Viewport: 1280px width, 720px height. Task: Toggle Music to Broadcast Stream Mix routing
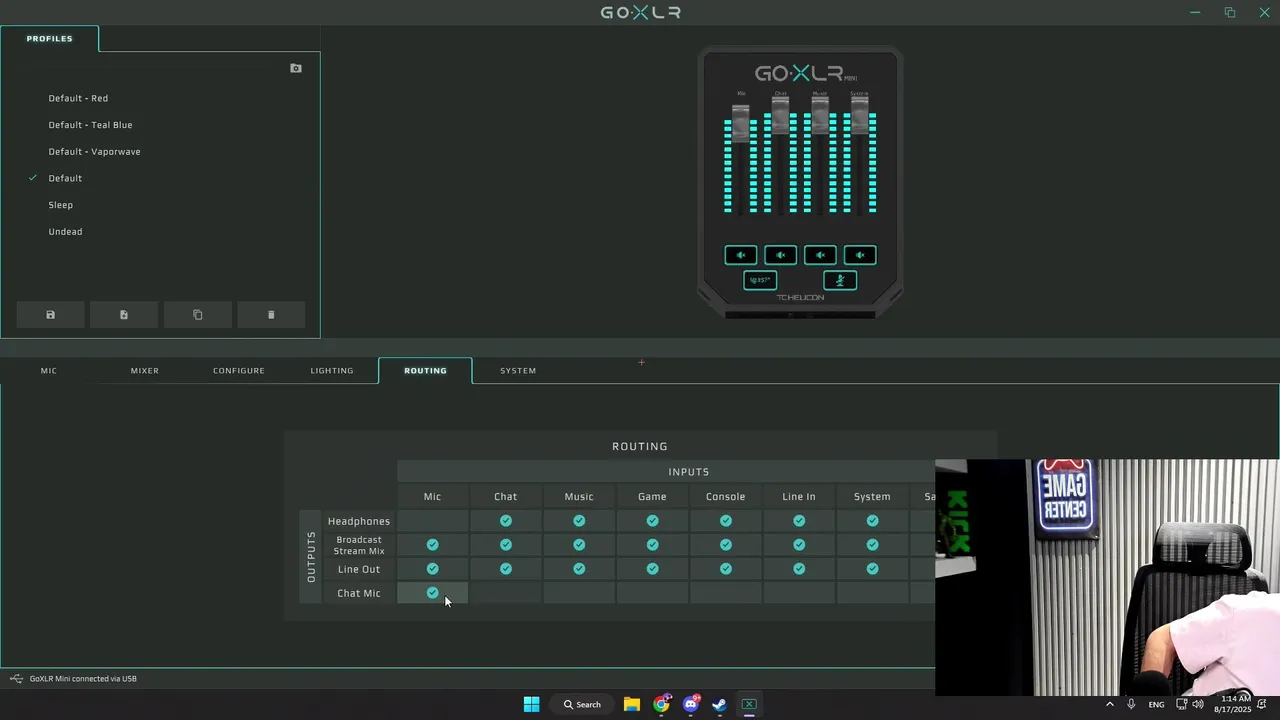coord(579,545)
